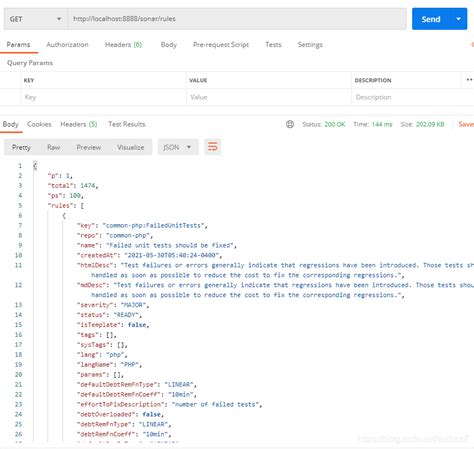
Task: Click the "severity": "MAJOR" line
Action: click(113, 305)
